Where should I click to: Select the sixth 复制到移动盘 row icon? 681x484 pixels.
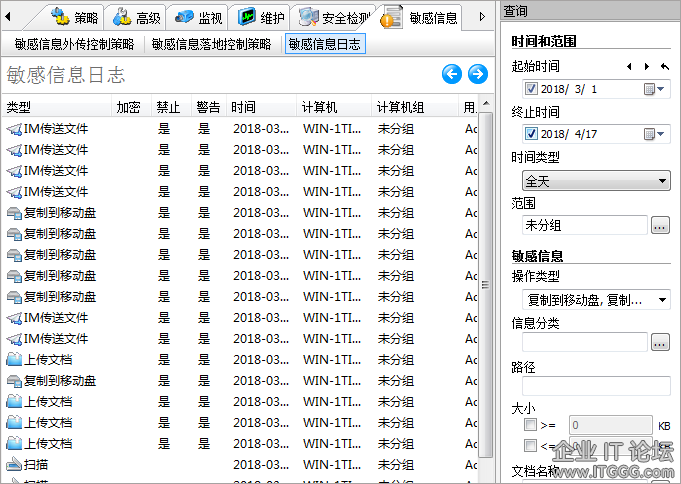(x=14, y=381)
